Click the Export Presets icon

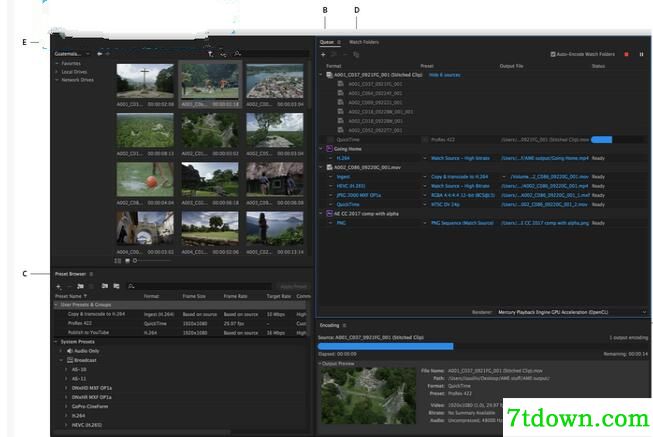(117, 286)
